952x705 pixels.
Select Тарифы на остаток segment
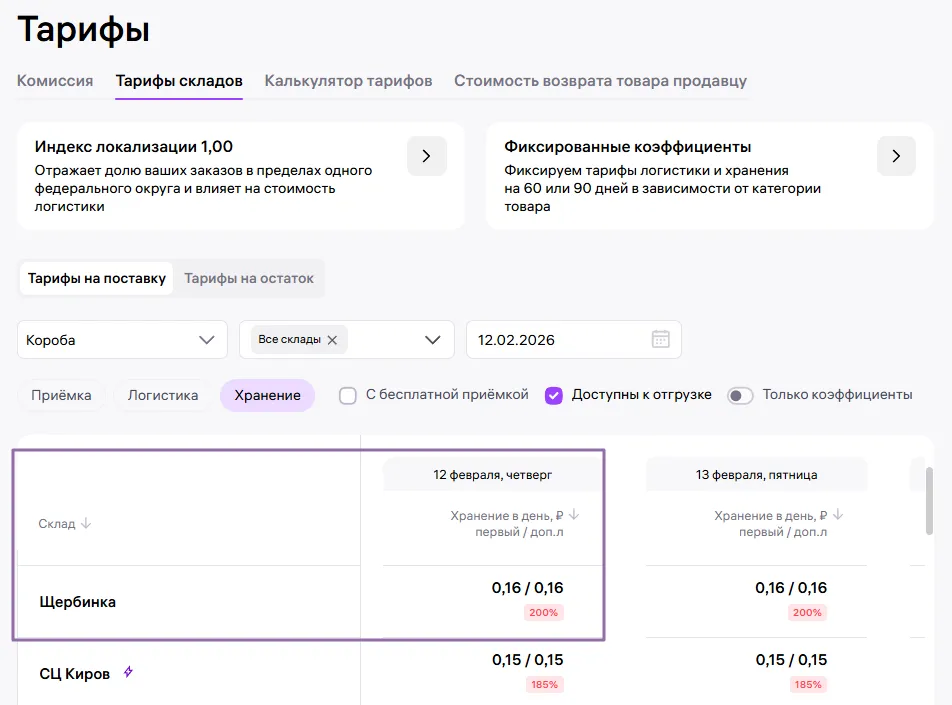tap(249, 279)
